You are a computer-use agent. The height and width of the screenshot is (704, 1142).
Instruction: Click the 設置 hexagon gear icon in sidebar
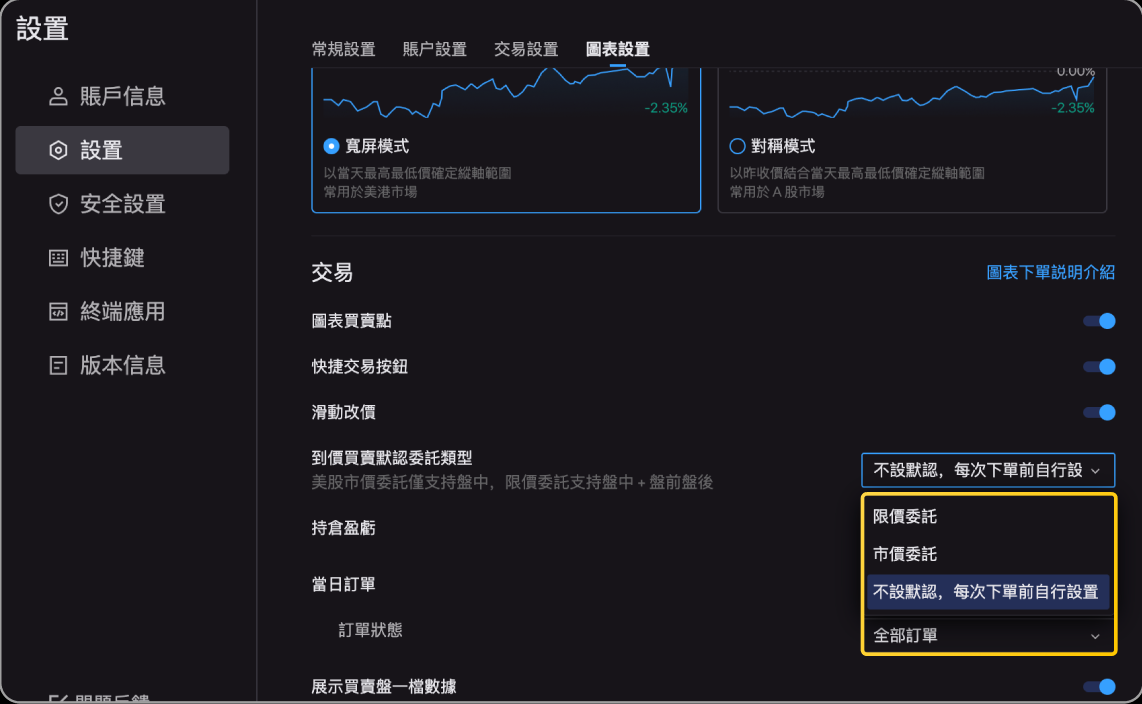pos(58,151)
